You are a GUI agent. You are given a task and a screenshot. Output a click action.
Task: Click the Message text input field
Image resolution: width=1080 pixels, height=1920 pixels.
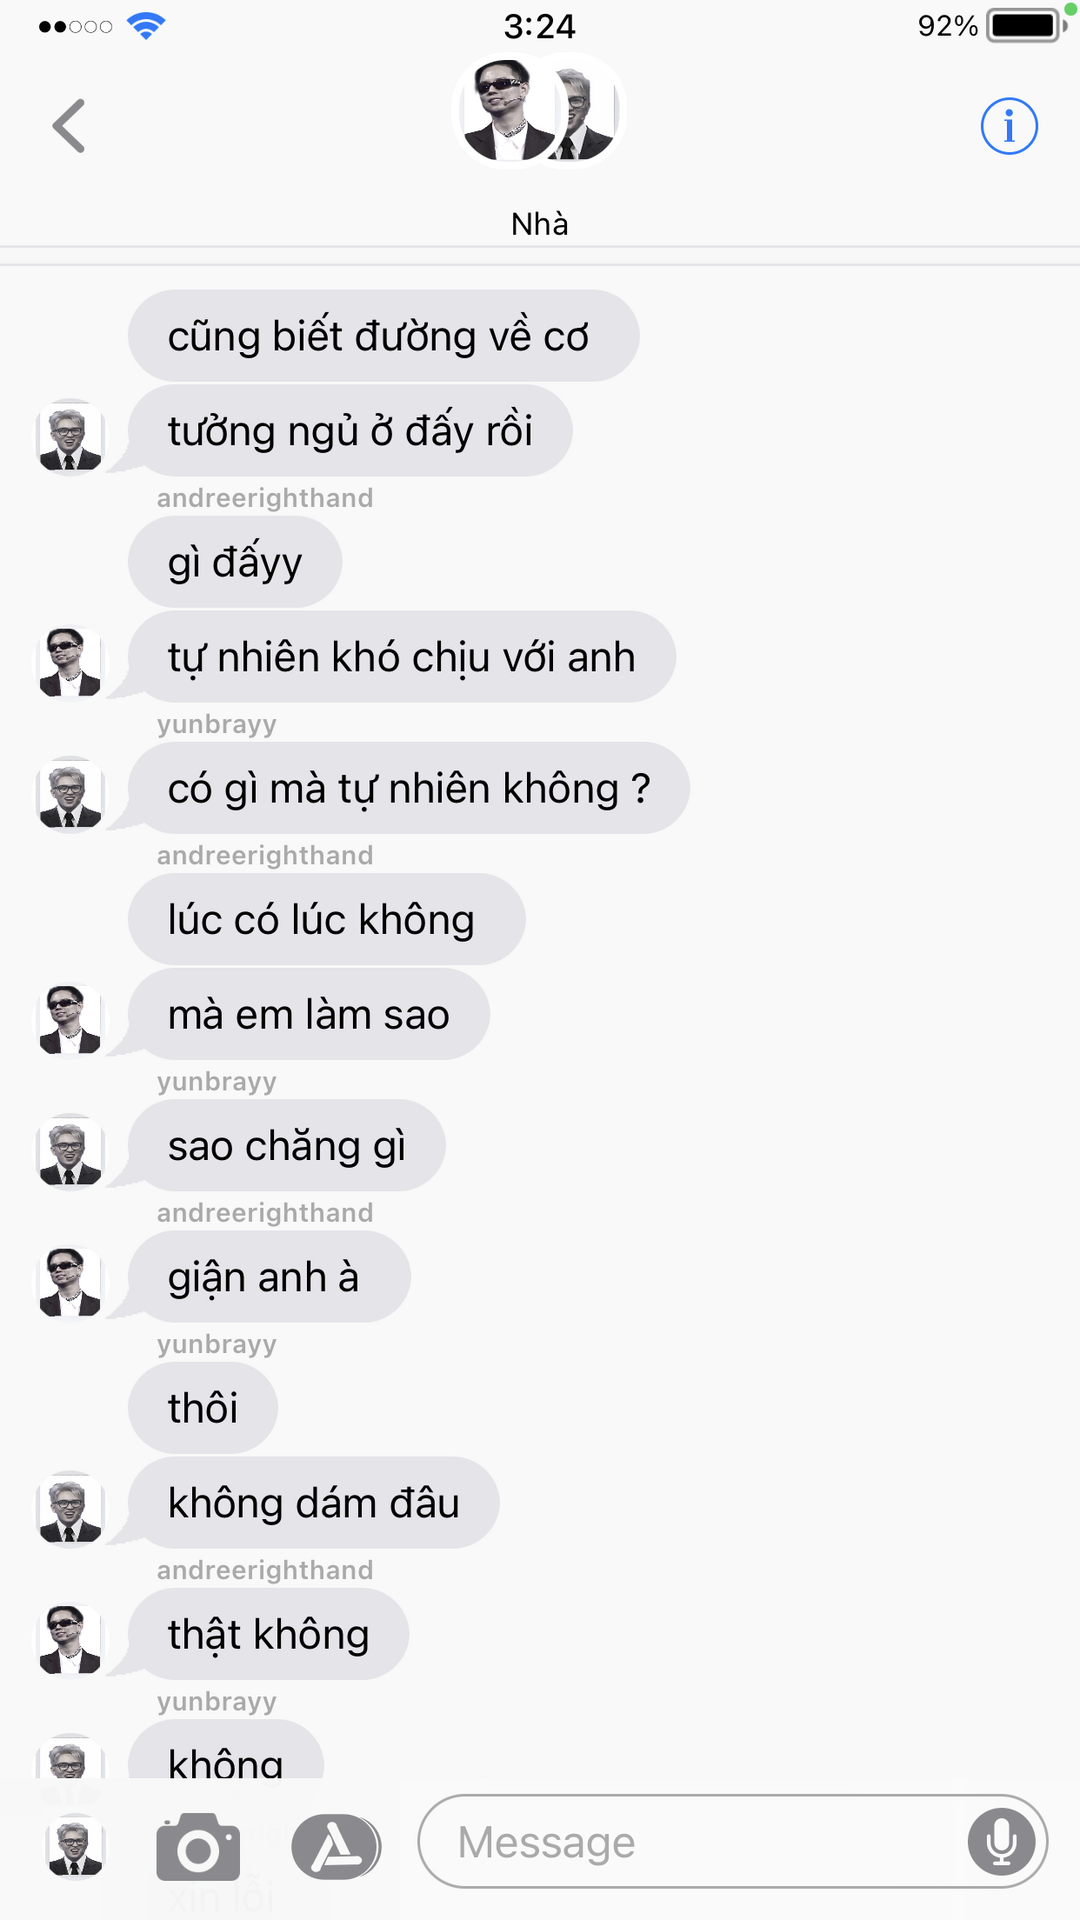point(732,1841)
